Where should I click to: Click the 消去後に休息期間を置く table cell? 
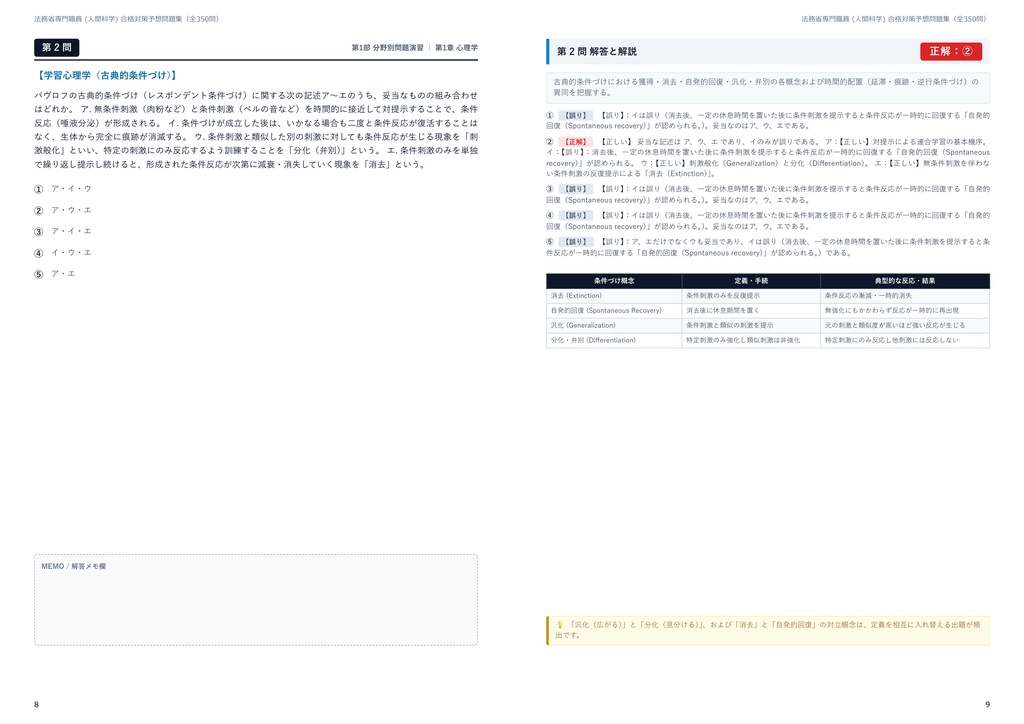pyautogui.click(x=751, y=311)
